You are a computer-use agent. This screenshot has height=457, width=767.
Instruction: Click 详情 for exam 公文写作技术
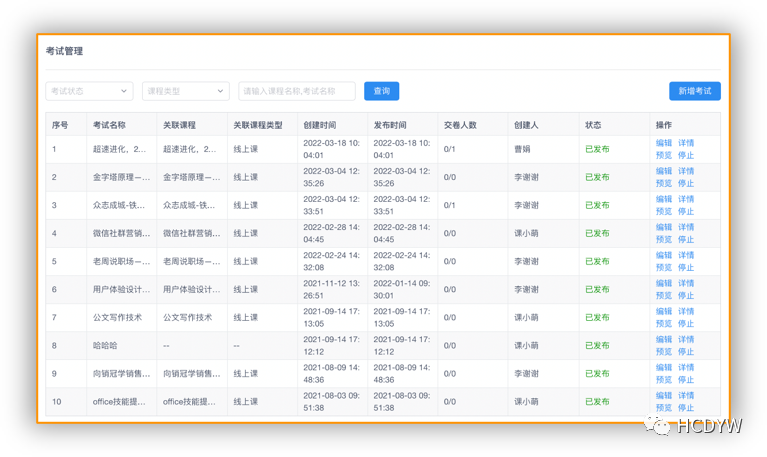pyautogui.click(x=686, y=311)
